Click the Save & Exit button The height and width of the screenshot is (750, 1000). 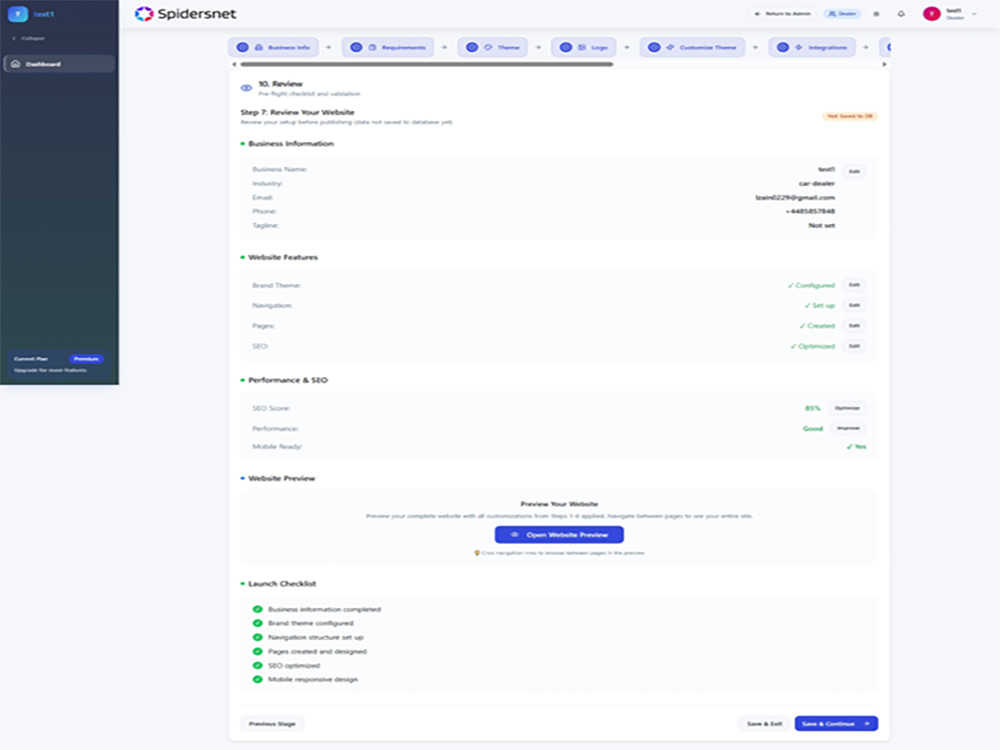764,724
